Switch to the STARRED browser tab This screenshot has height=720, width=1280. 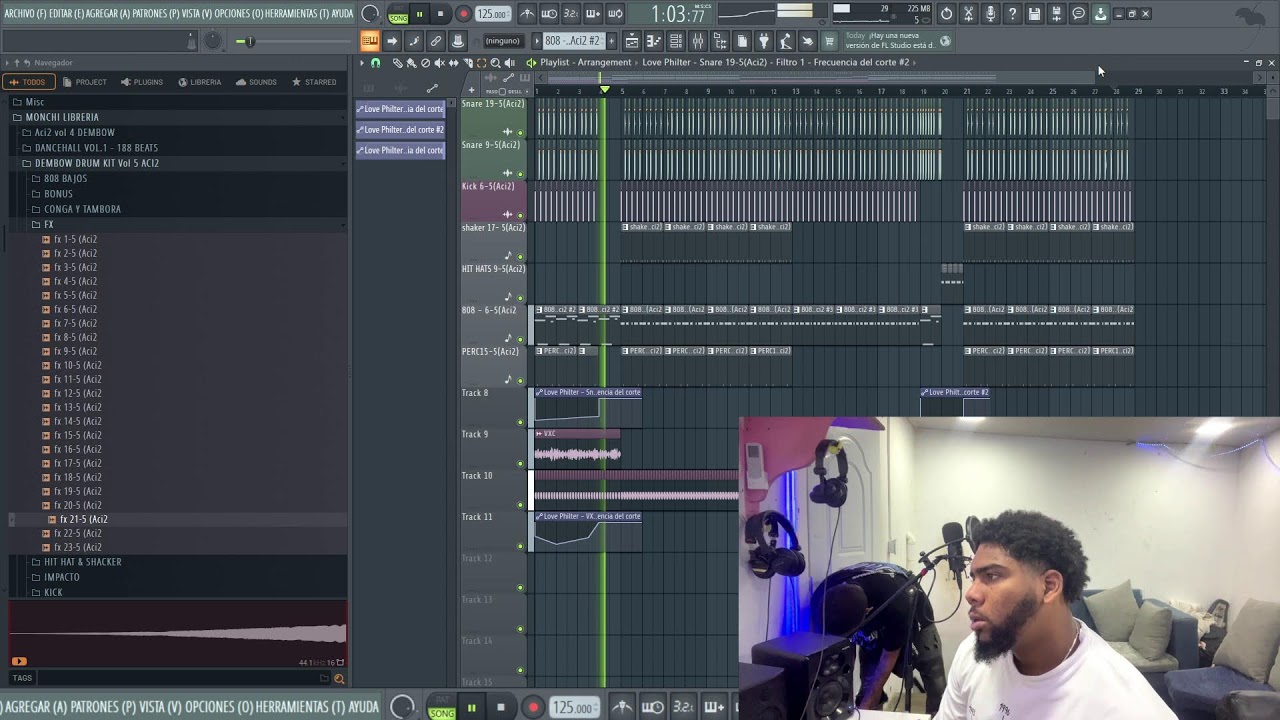315,82
